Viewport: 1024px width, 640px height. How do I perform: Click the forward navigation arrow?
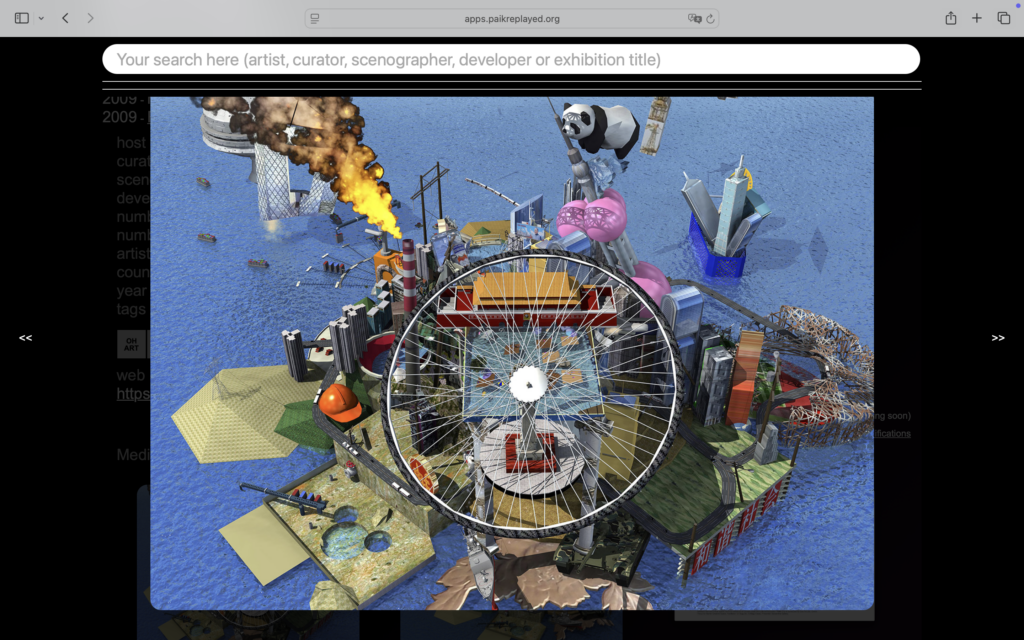coord(91,18)
